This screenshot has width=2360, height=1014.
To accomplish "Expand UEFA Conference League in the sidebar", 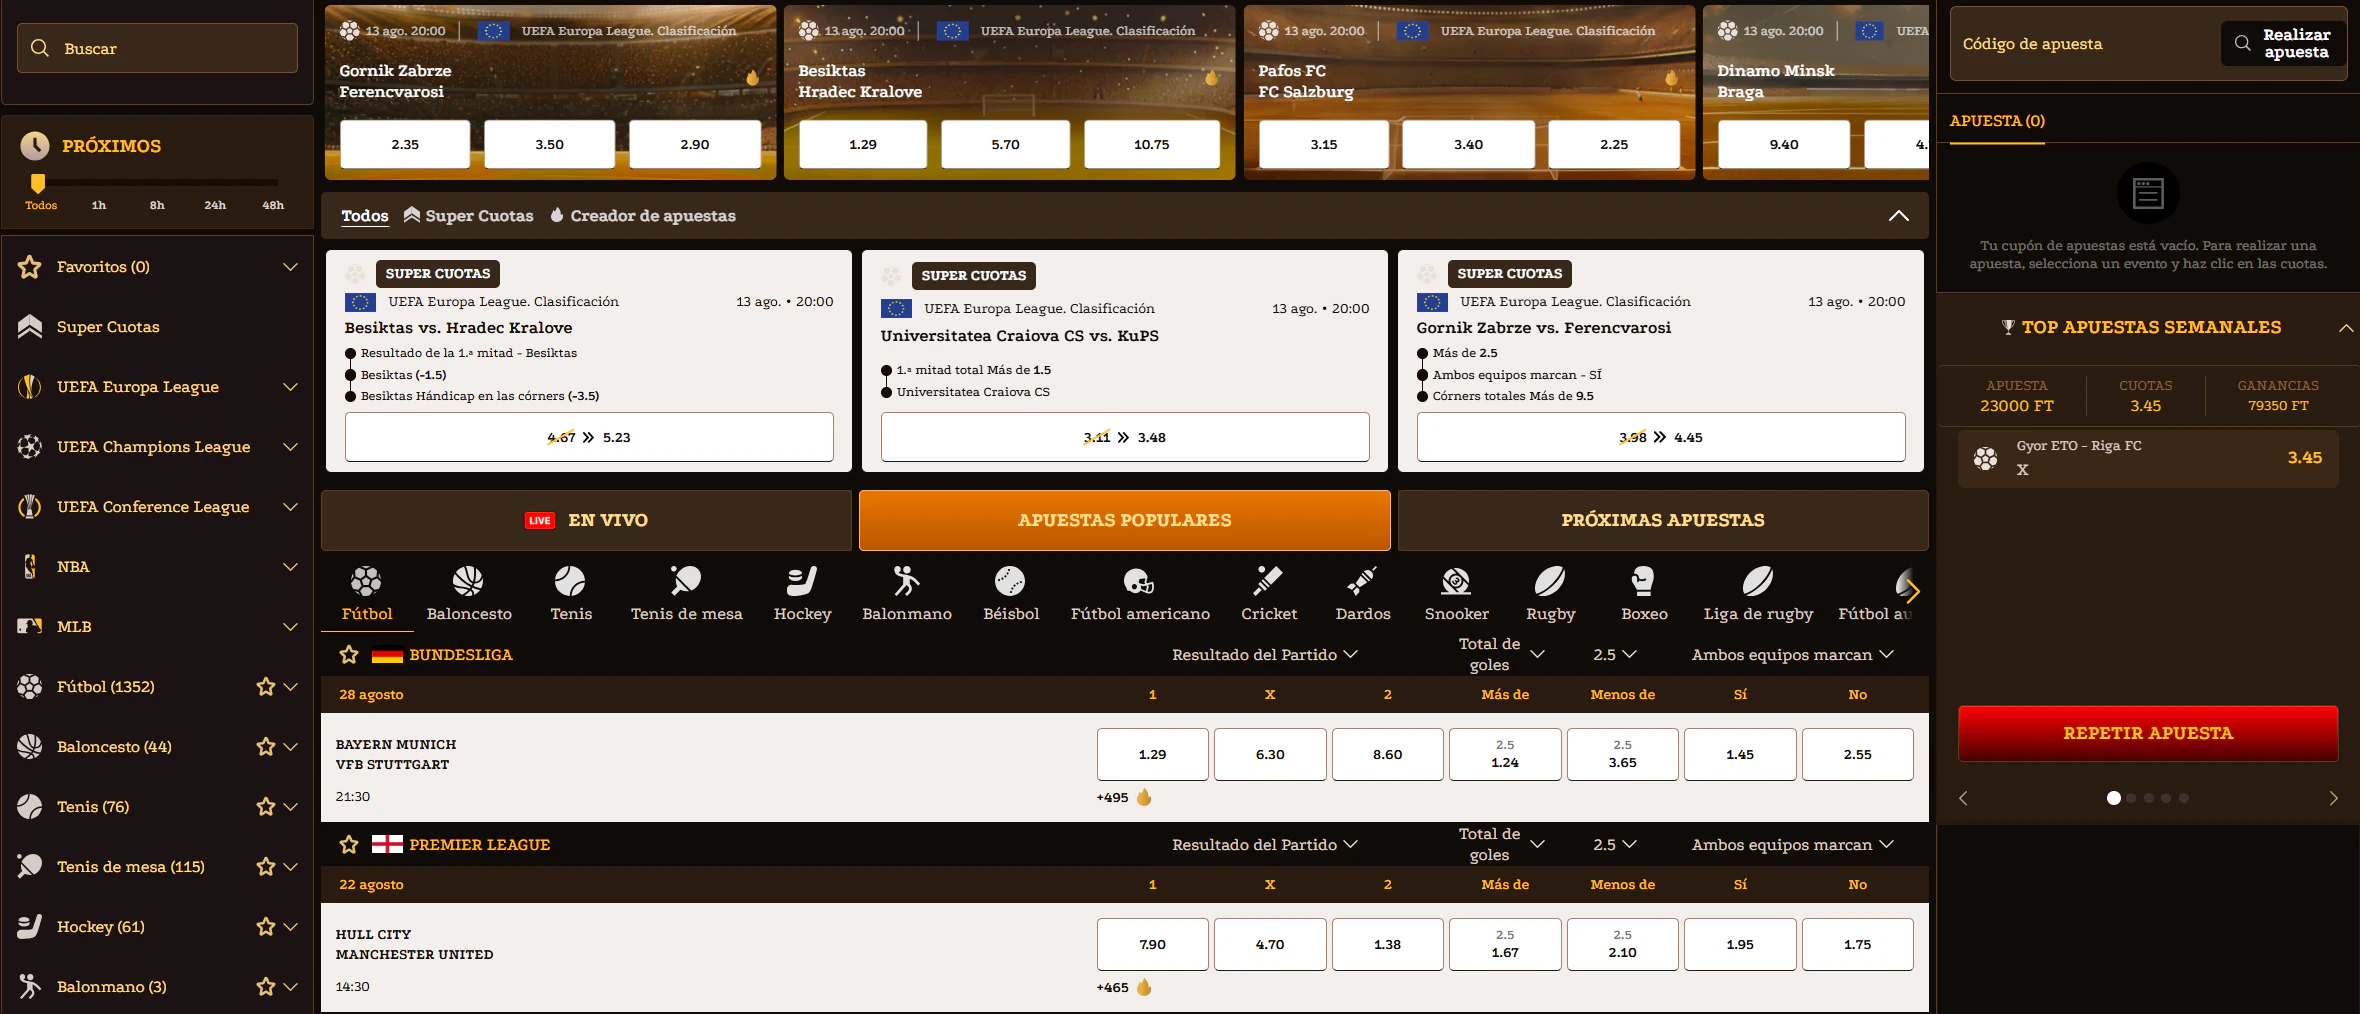I will coord(290,507).
